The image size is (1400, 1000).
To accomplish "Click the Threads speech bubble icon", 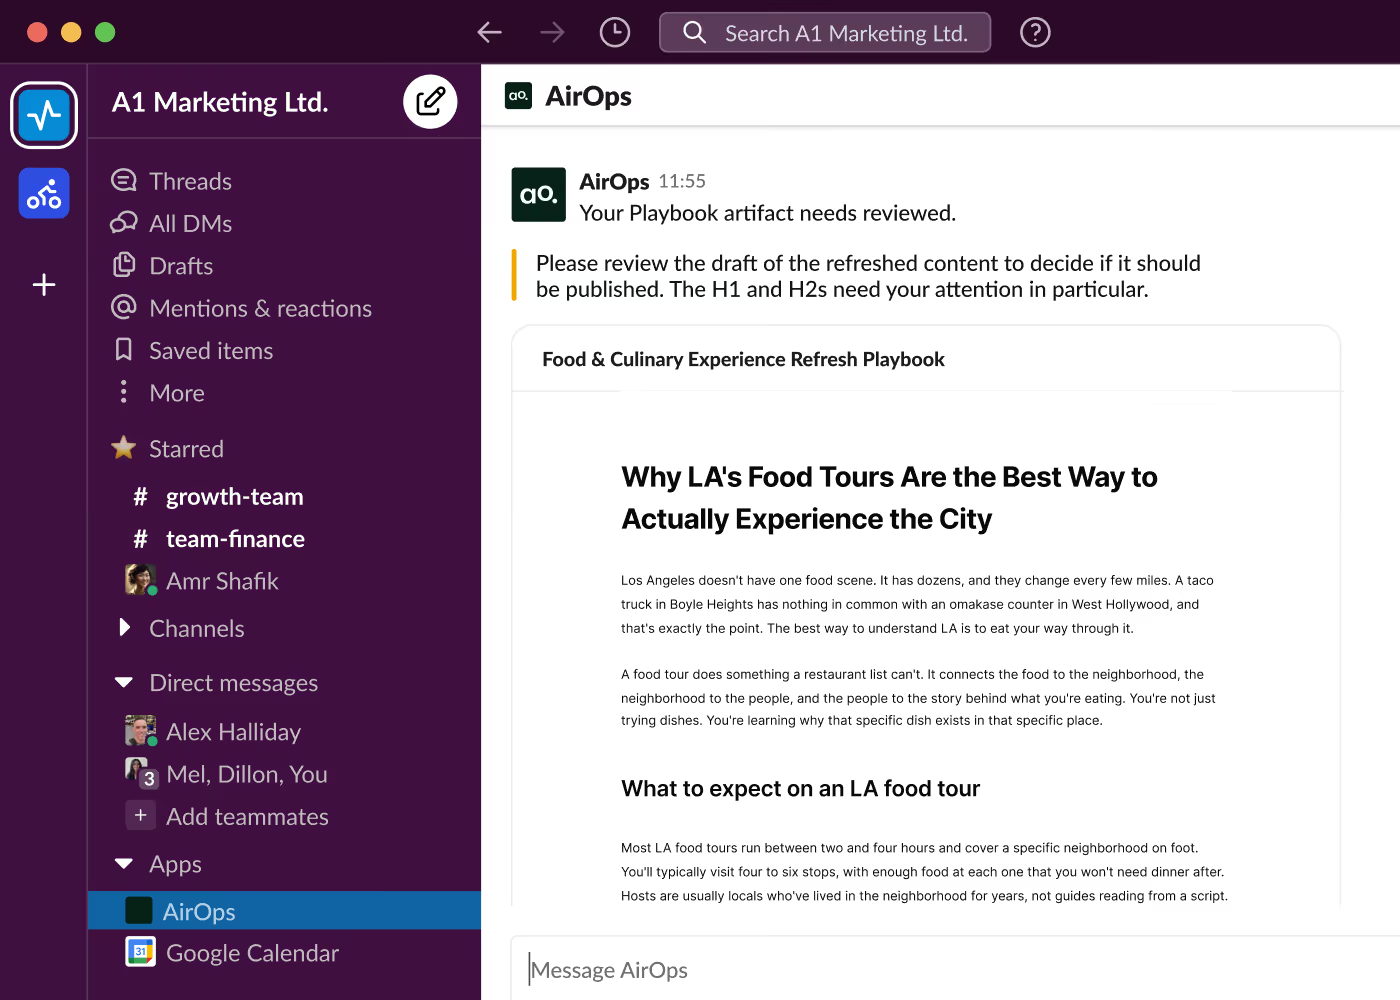I will [124, 181].
